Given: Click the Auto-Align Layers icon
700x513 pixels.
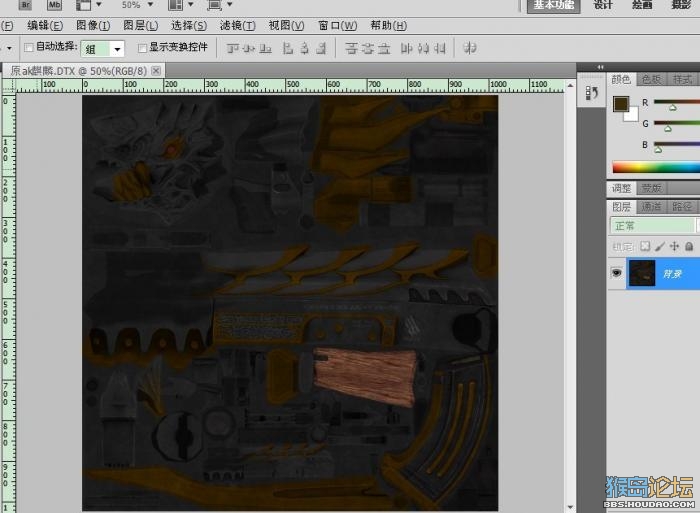Looking at the screenshot, I should pyautogui.click(x=470, y=48).
